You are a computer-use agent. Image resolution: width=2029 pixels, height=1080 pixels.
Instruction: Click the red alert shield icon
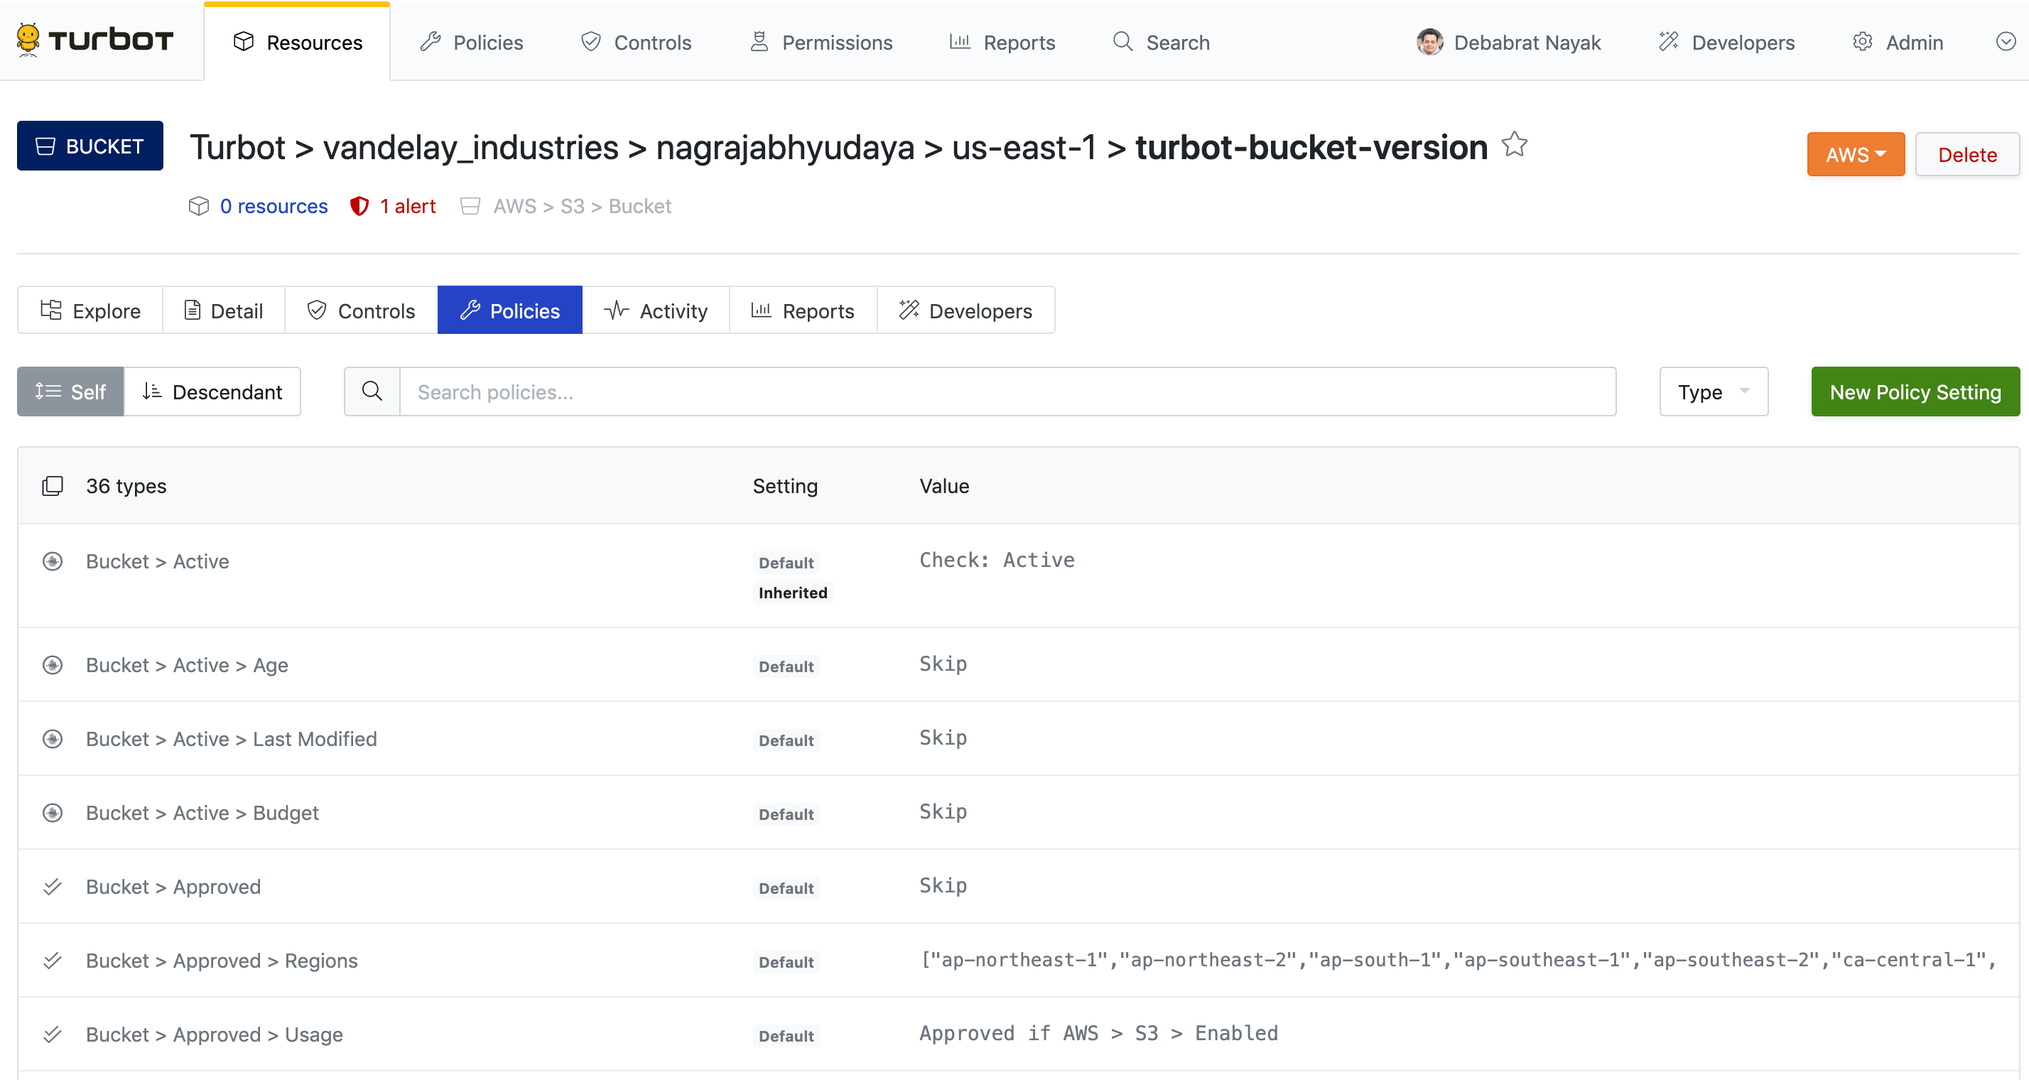[x=359, y=206]
